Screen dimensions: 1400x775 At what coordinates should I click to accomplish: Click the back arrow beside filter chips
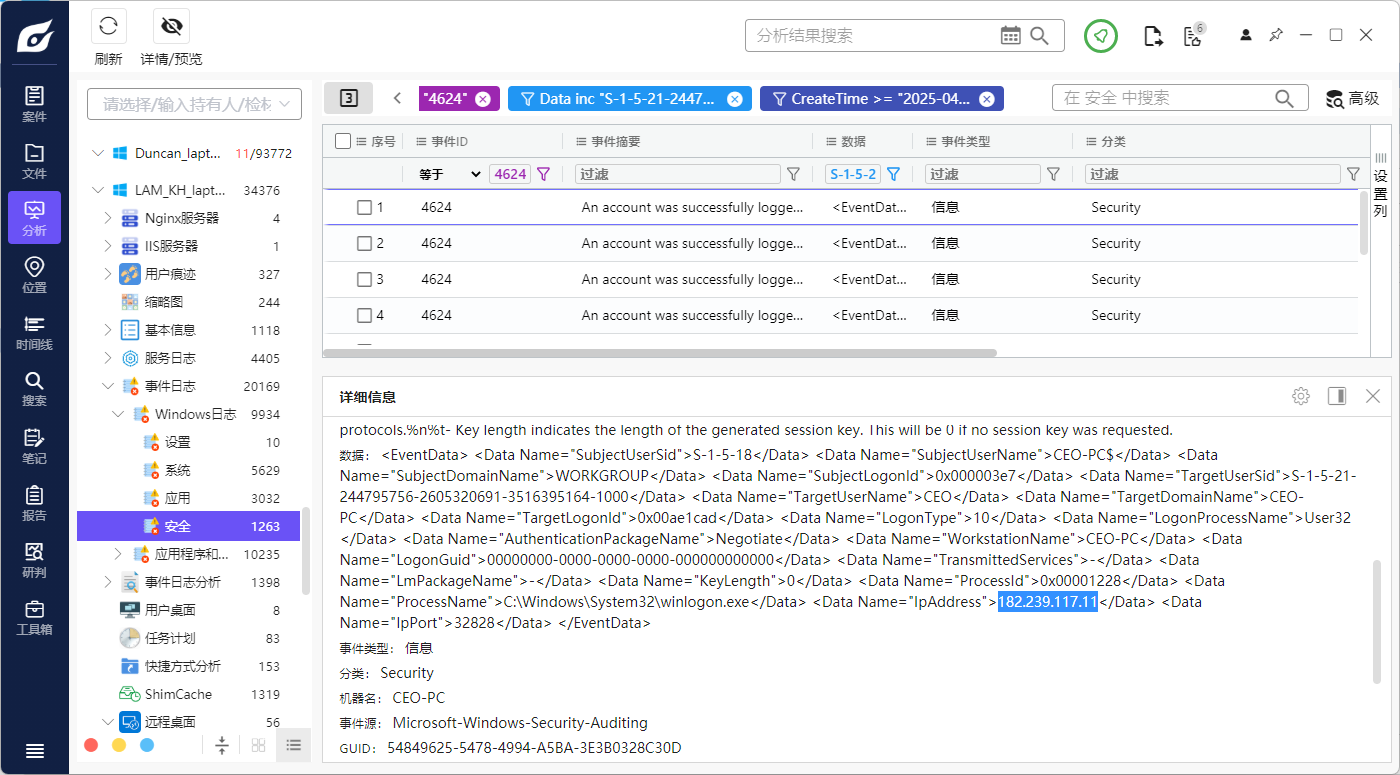tap(397, 98)
